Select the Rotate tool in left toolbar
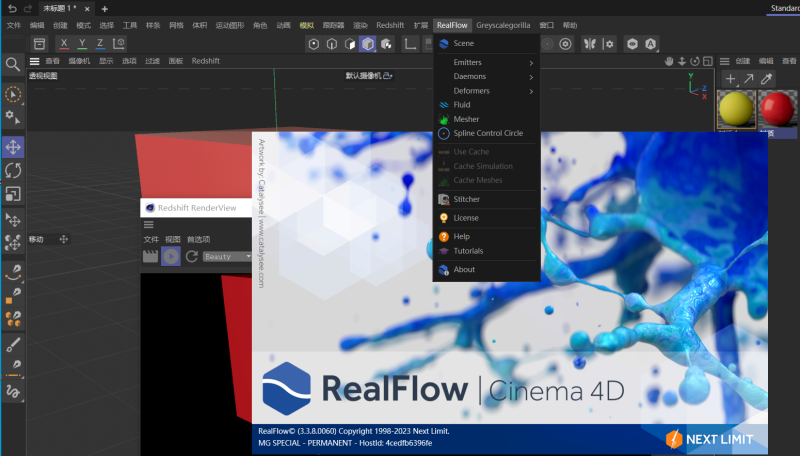800x456 pixels. tap(13, 170)
